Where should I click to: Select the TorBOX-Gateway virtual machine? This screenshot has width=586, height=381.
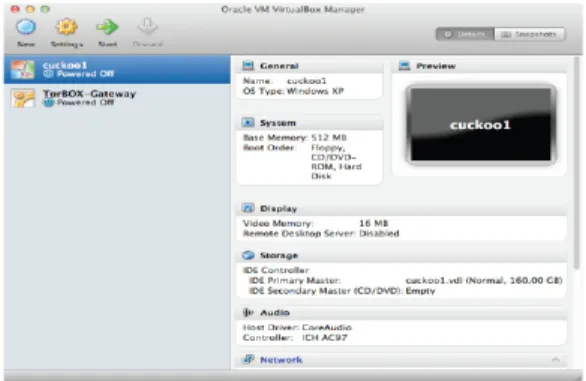click(x=117, y=98)
